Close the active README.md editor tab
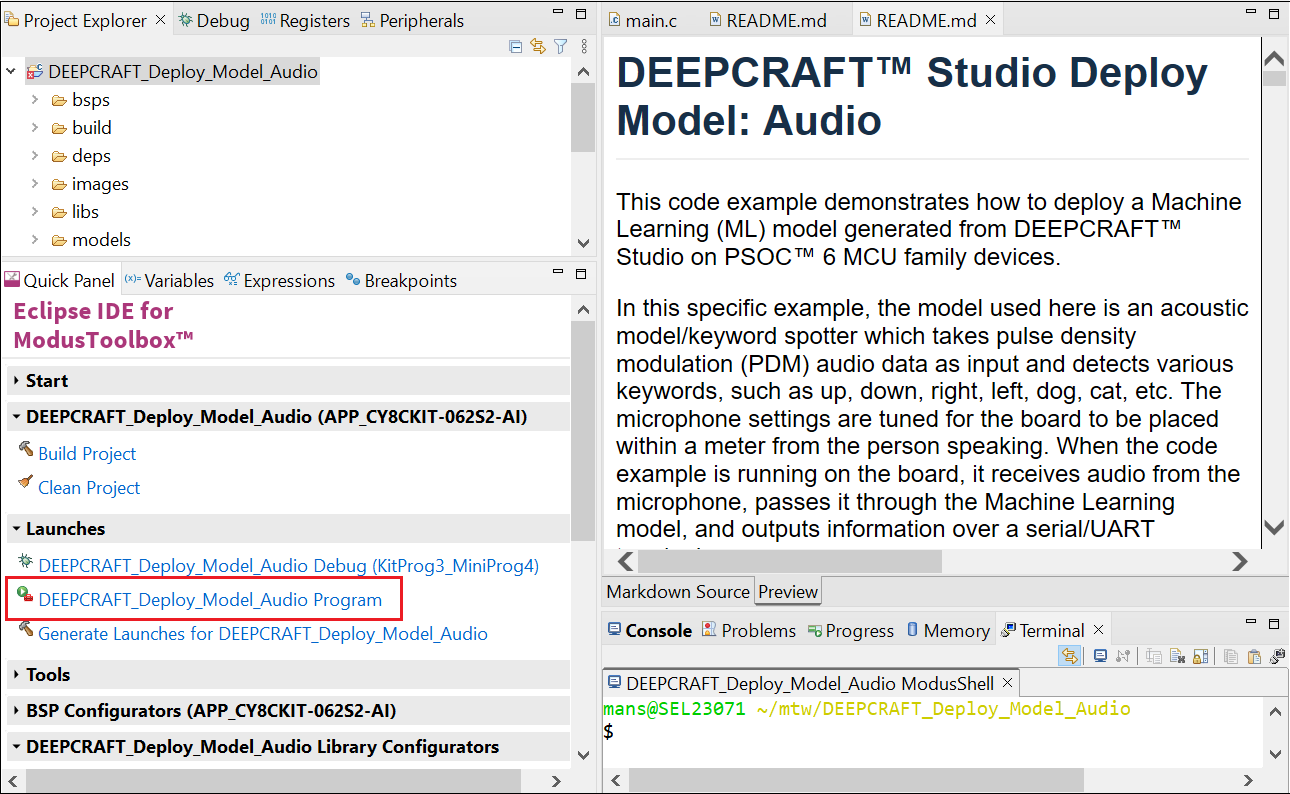 (x=991, y=20)
